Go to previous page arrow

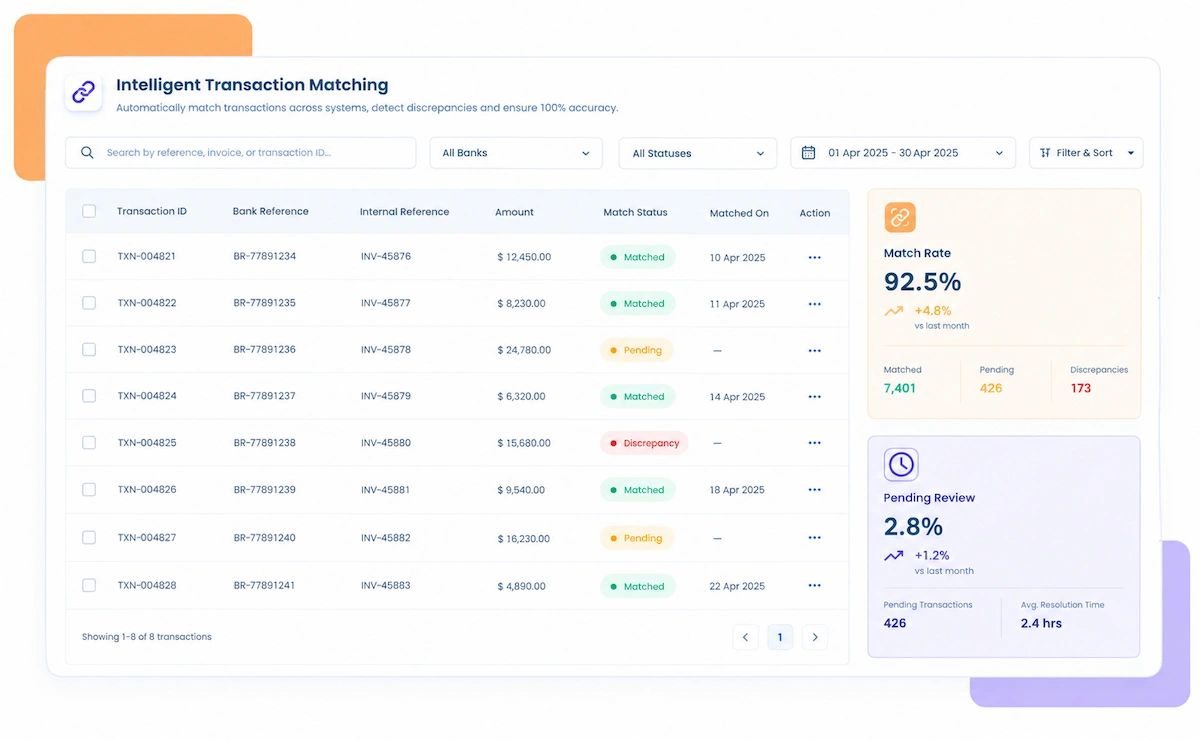point(745,637)
